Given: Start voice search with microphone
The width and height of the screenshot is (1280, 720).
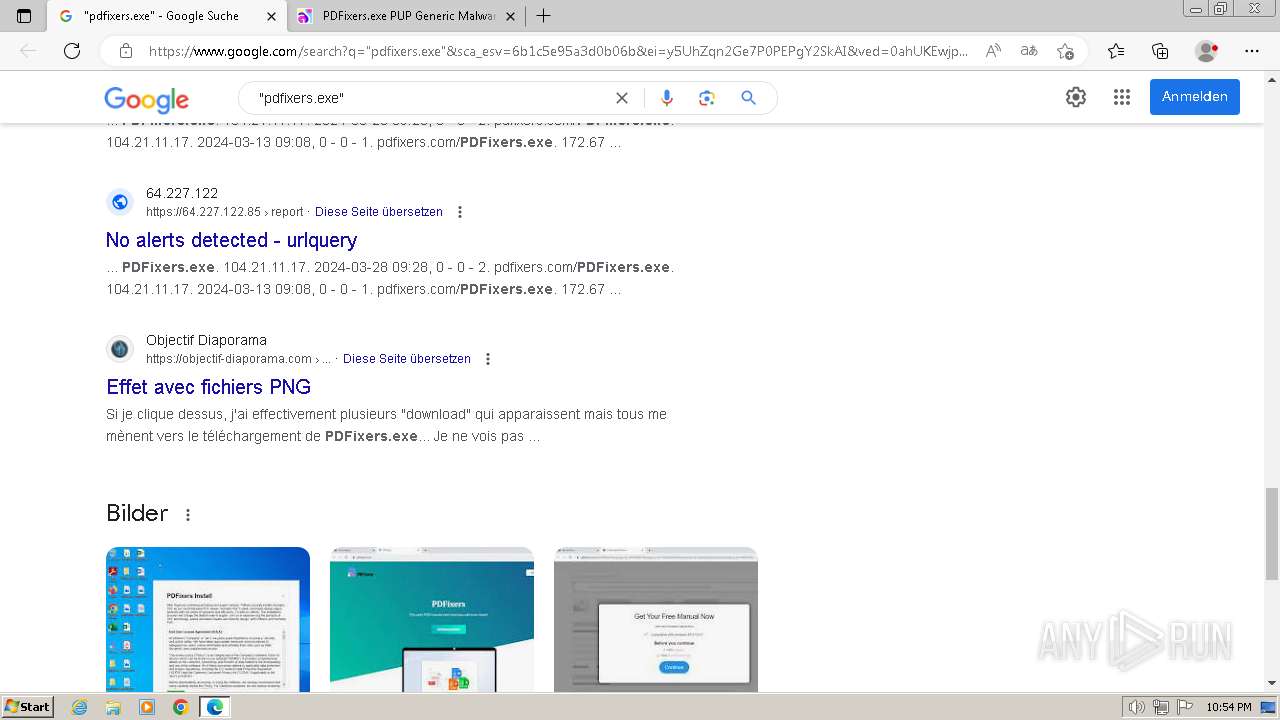Looking at the screenshot, I should [x=667, y=98].
